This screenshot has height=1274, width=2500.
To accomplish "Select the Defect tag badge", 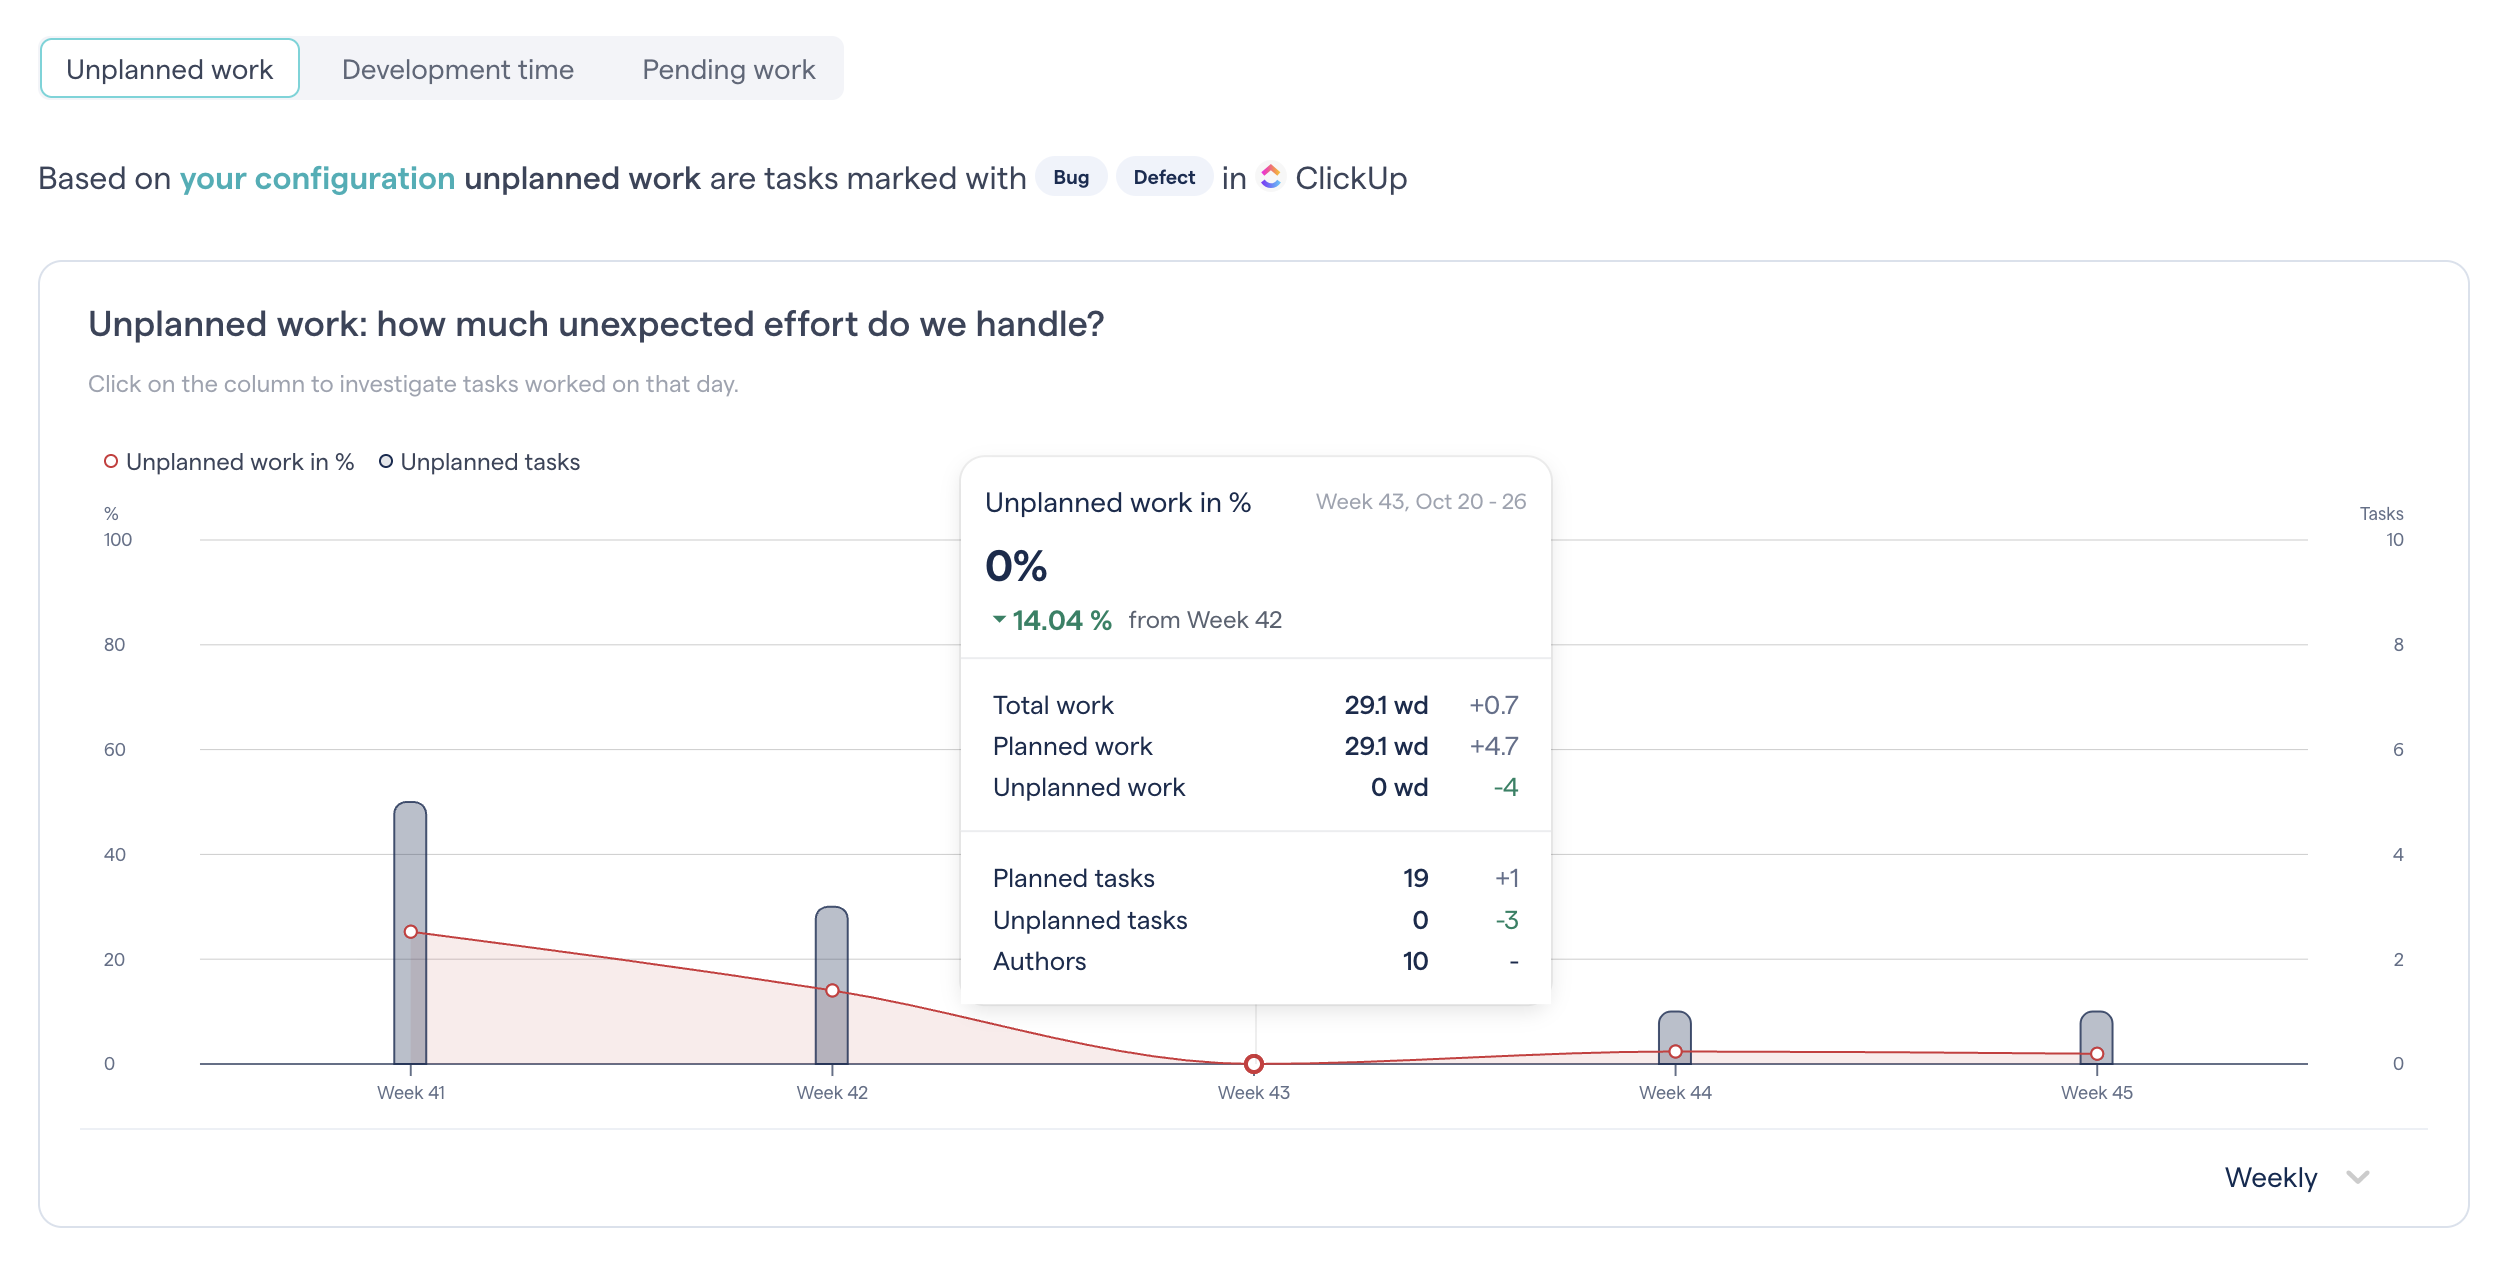I will point(1163,177).
